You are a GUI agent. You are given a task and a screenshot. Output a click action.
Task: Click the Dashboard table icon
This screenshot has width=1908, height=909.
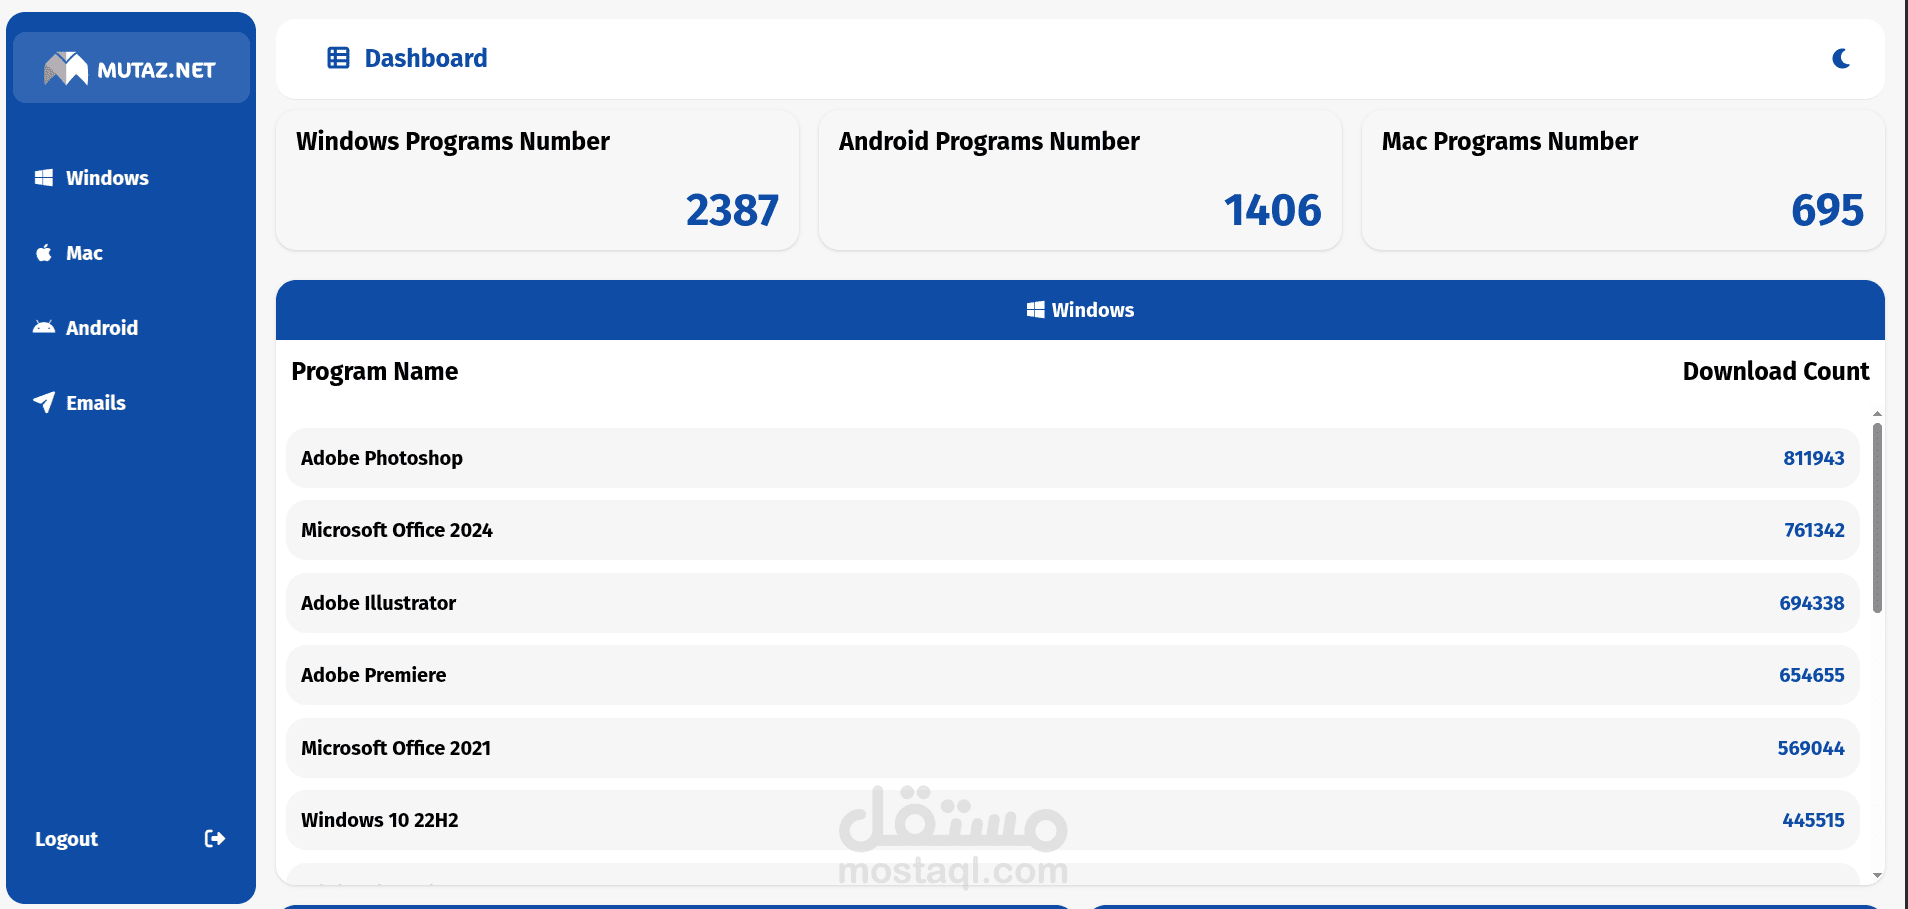click(339, 58)
